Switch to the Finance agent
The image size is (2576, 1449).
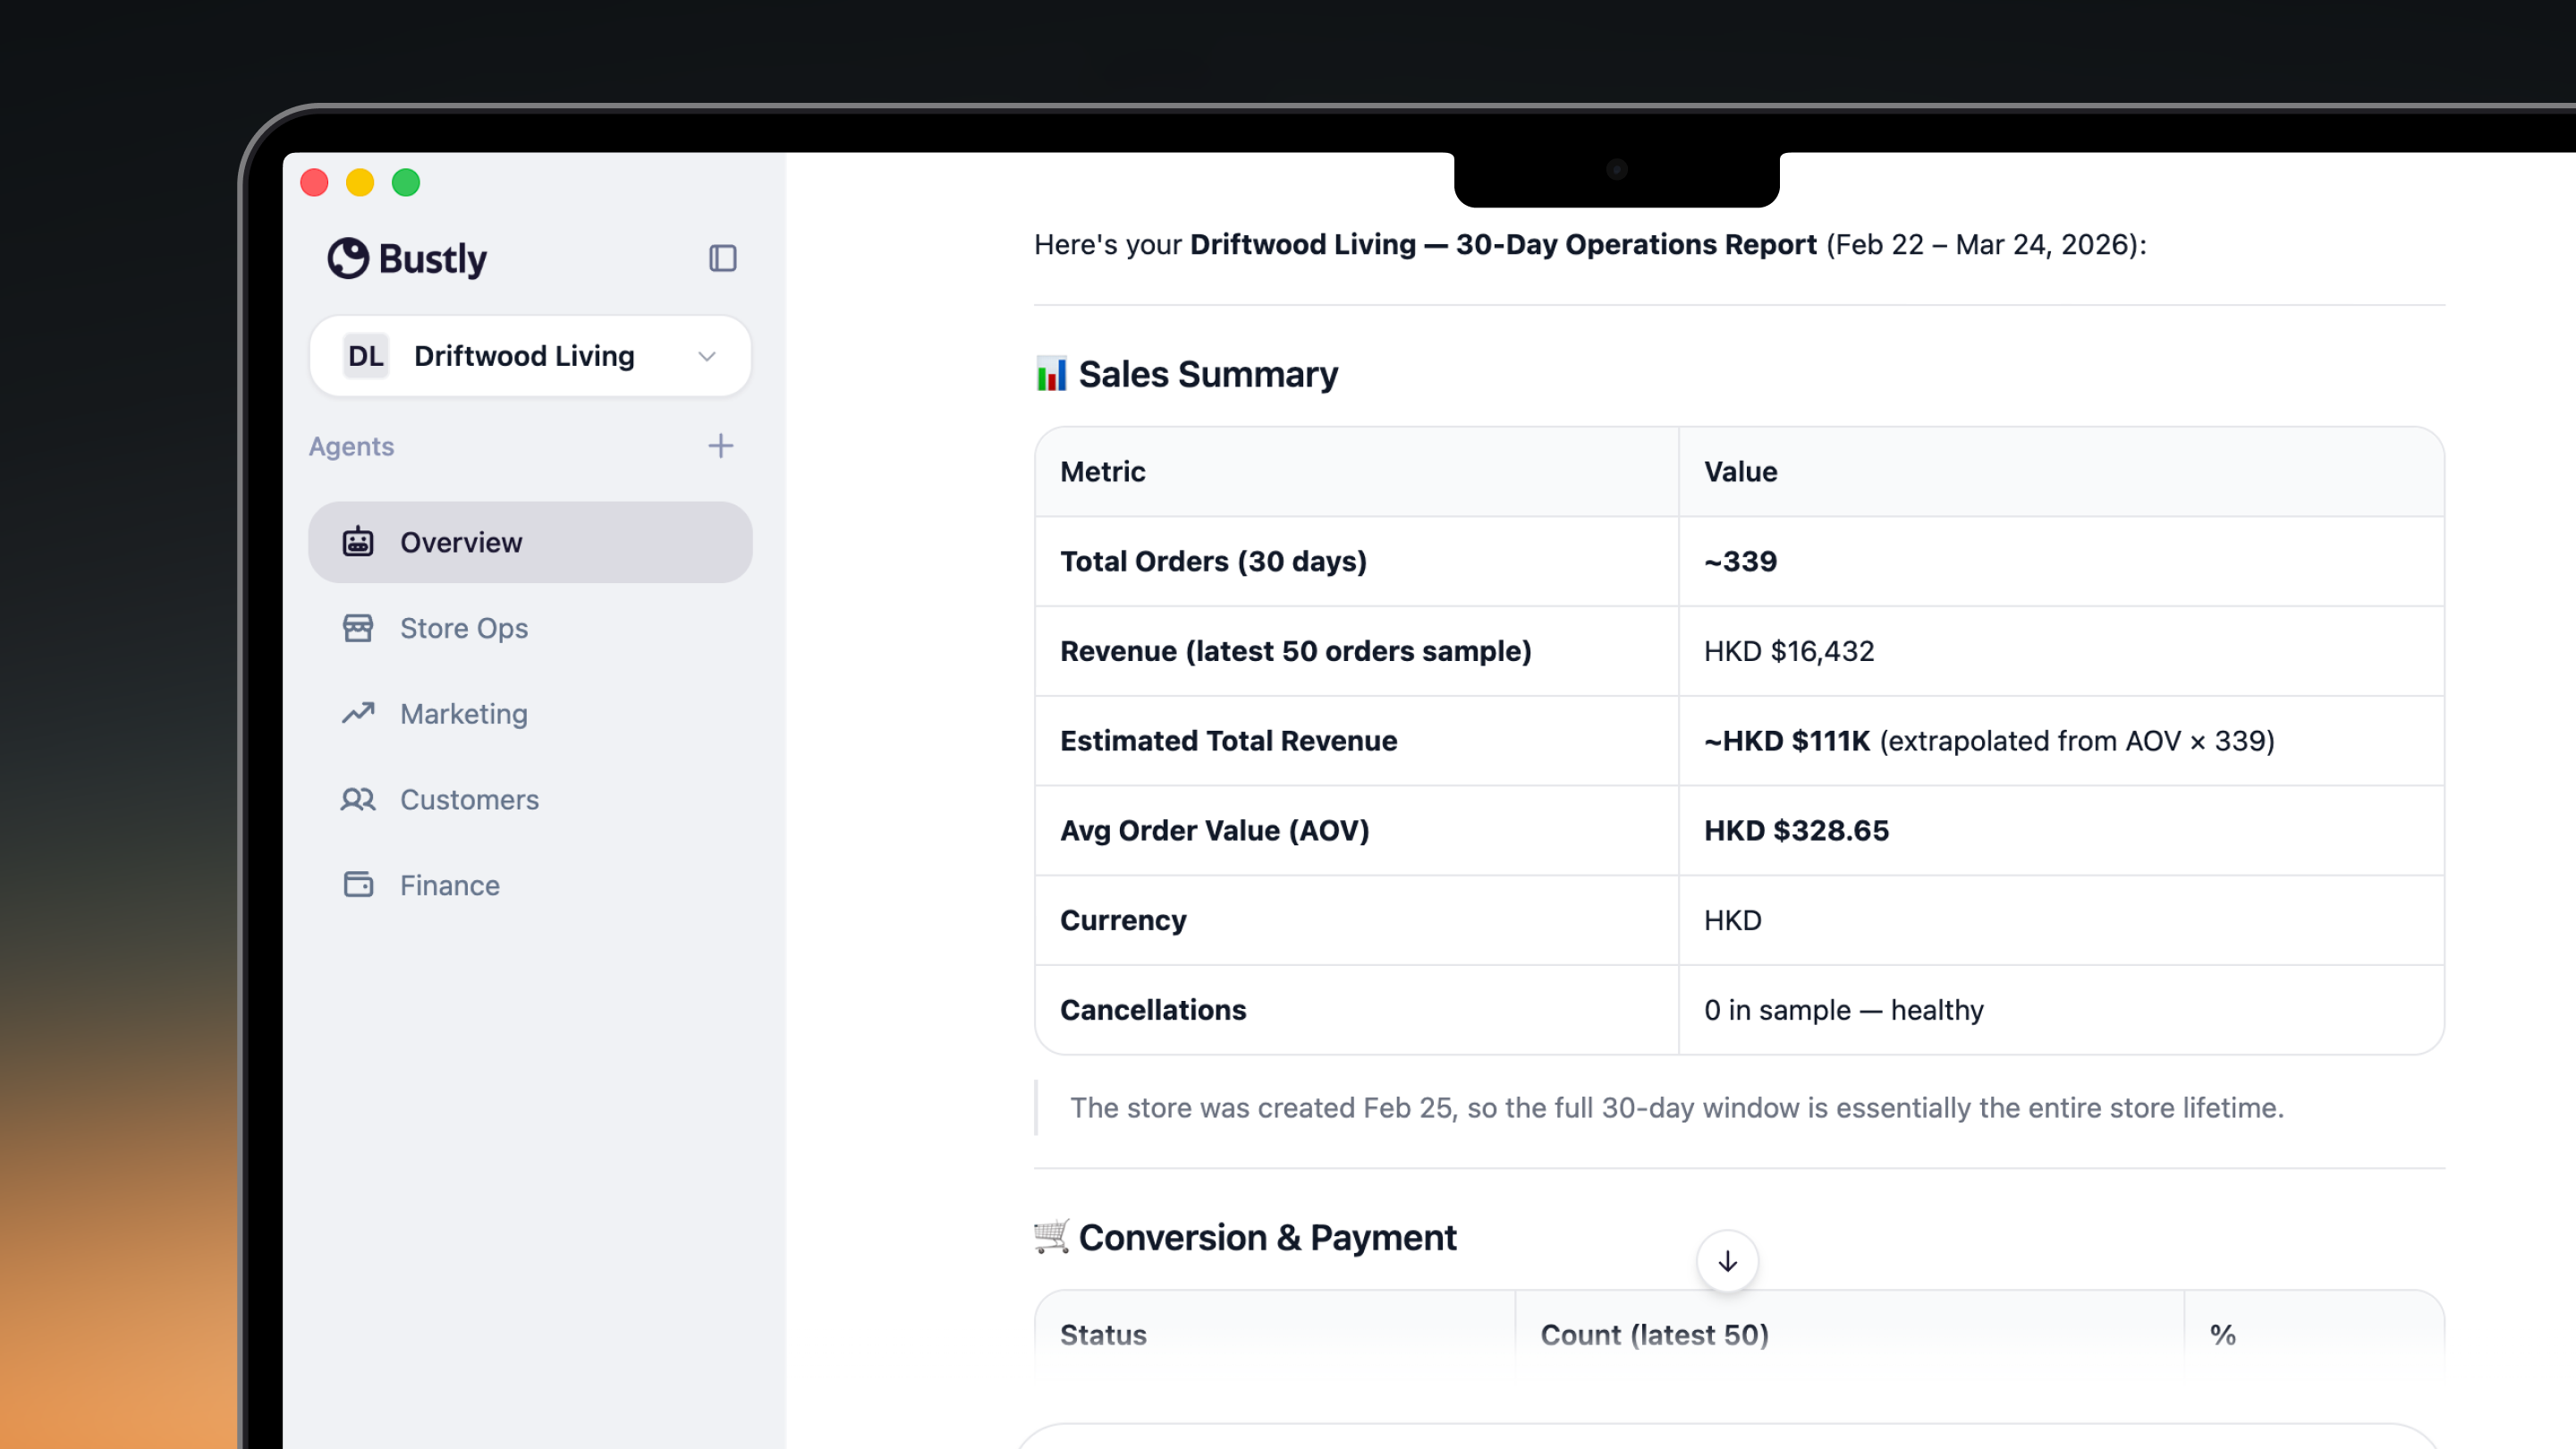click(x=450, y=886)
